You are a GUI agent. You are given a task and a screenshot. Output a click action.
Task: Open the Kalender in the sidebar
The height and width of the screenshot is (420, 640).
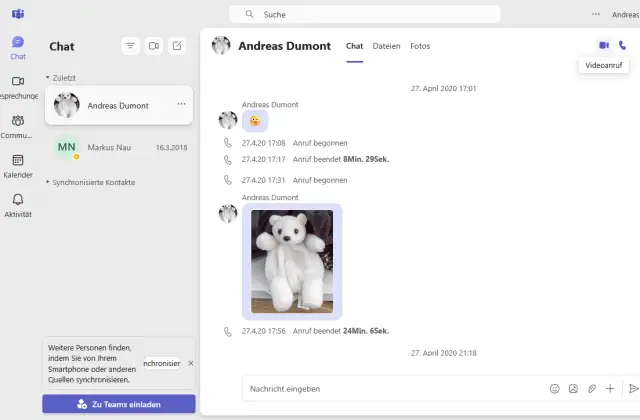coord(18,167)
